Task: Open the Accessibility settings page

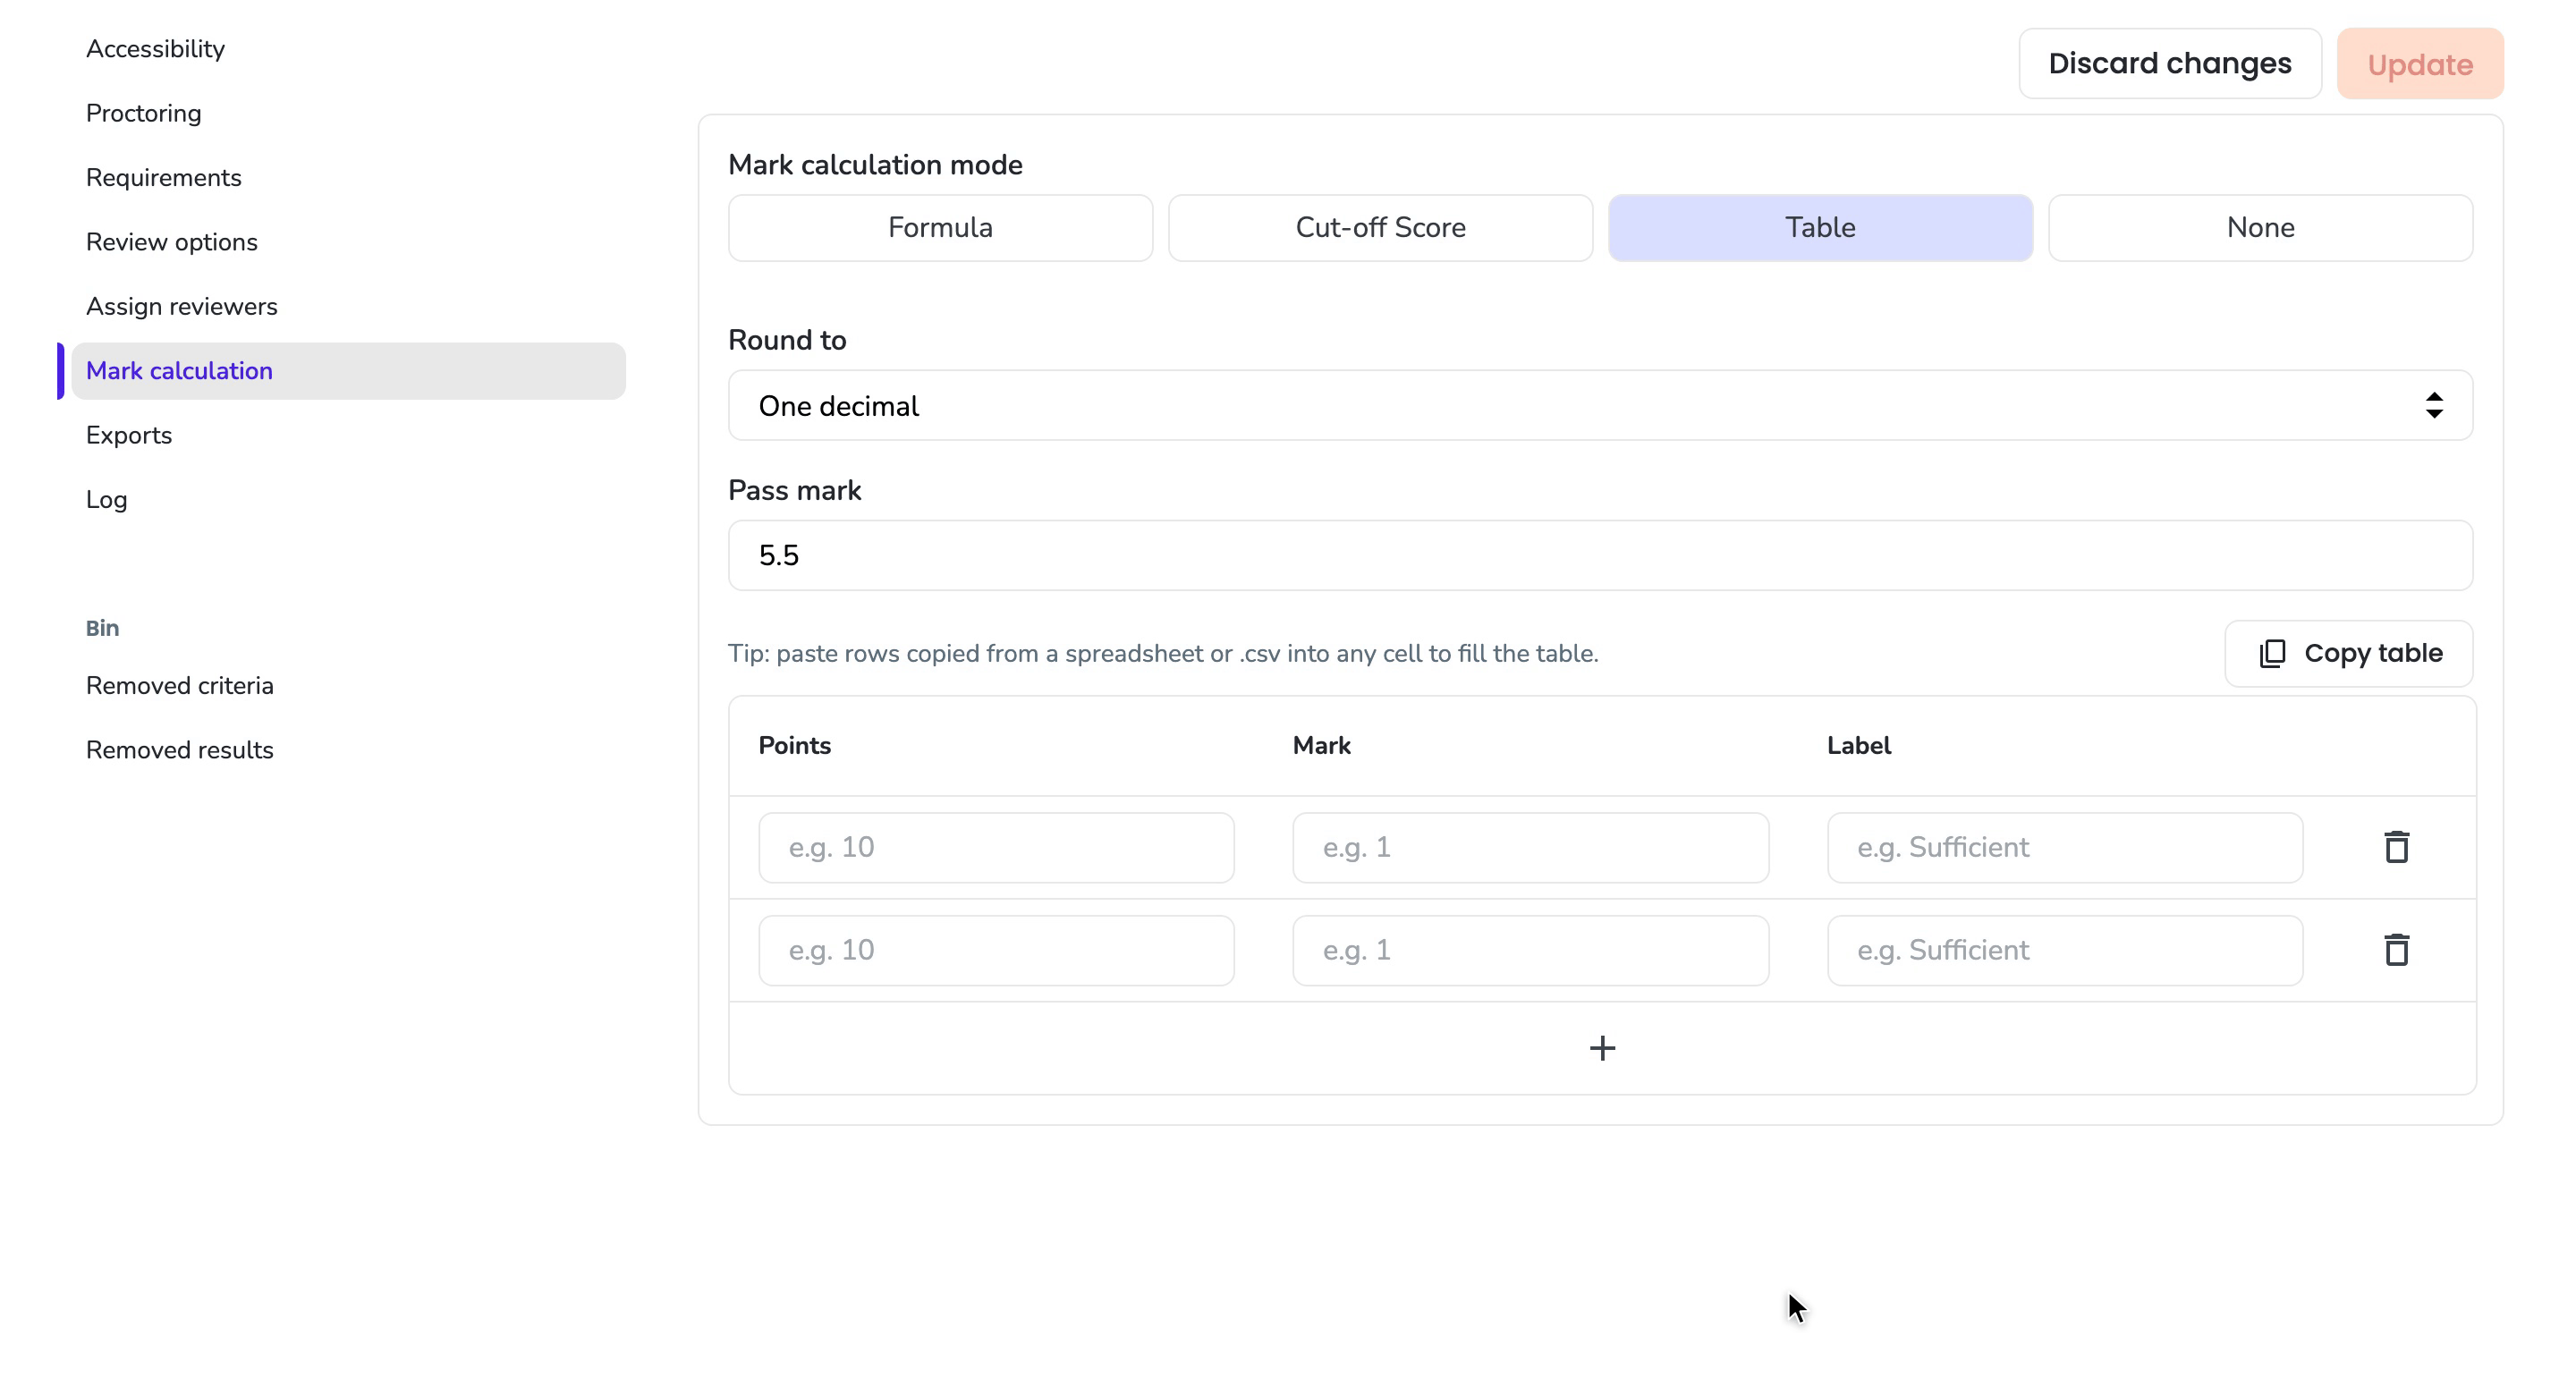Action: click(x=155, y=49)
